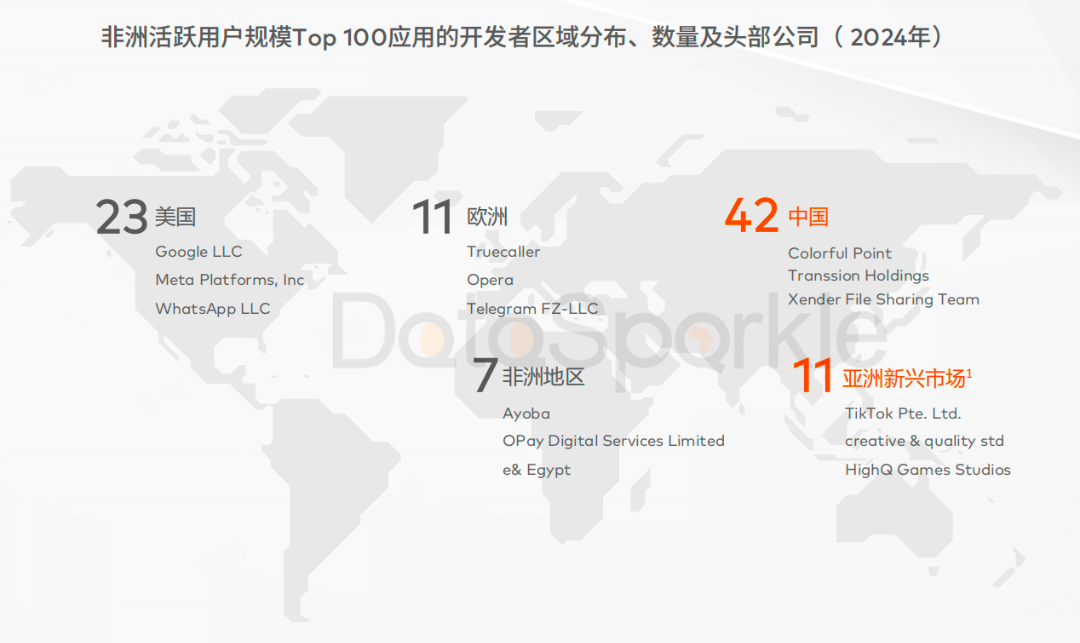Click creative & quality std text
This screenshot has width=1080, height=643.
click(x=924, y=441)
